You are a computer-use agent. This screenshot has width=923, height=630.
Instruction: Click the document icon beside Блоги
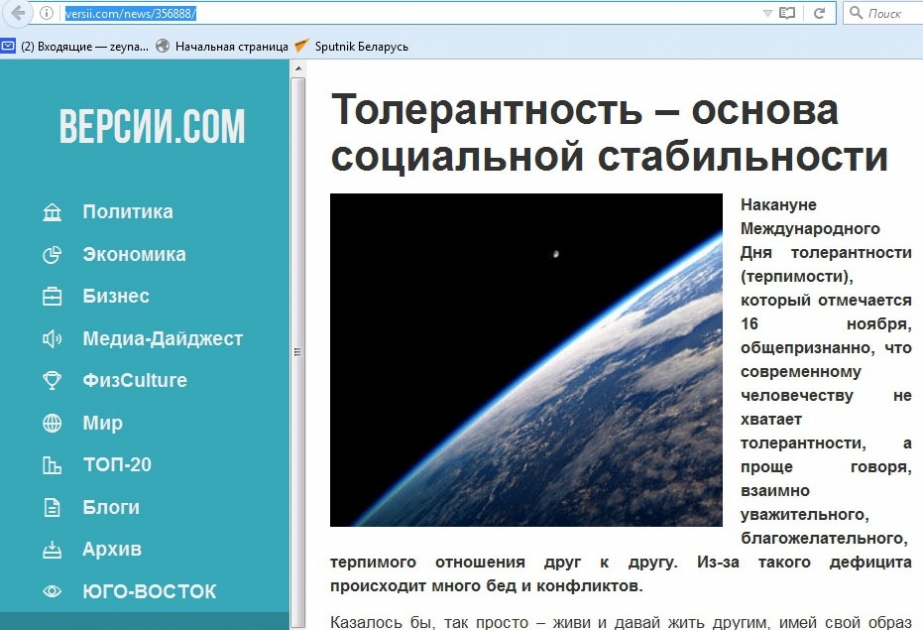(x=52, y=507)
